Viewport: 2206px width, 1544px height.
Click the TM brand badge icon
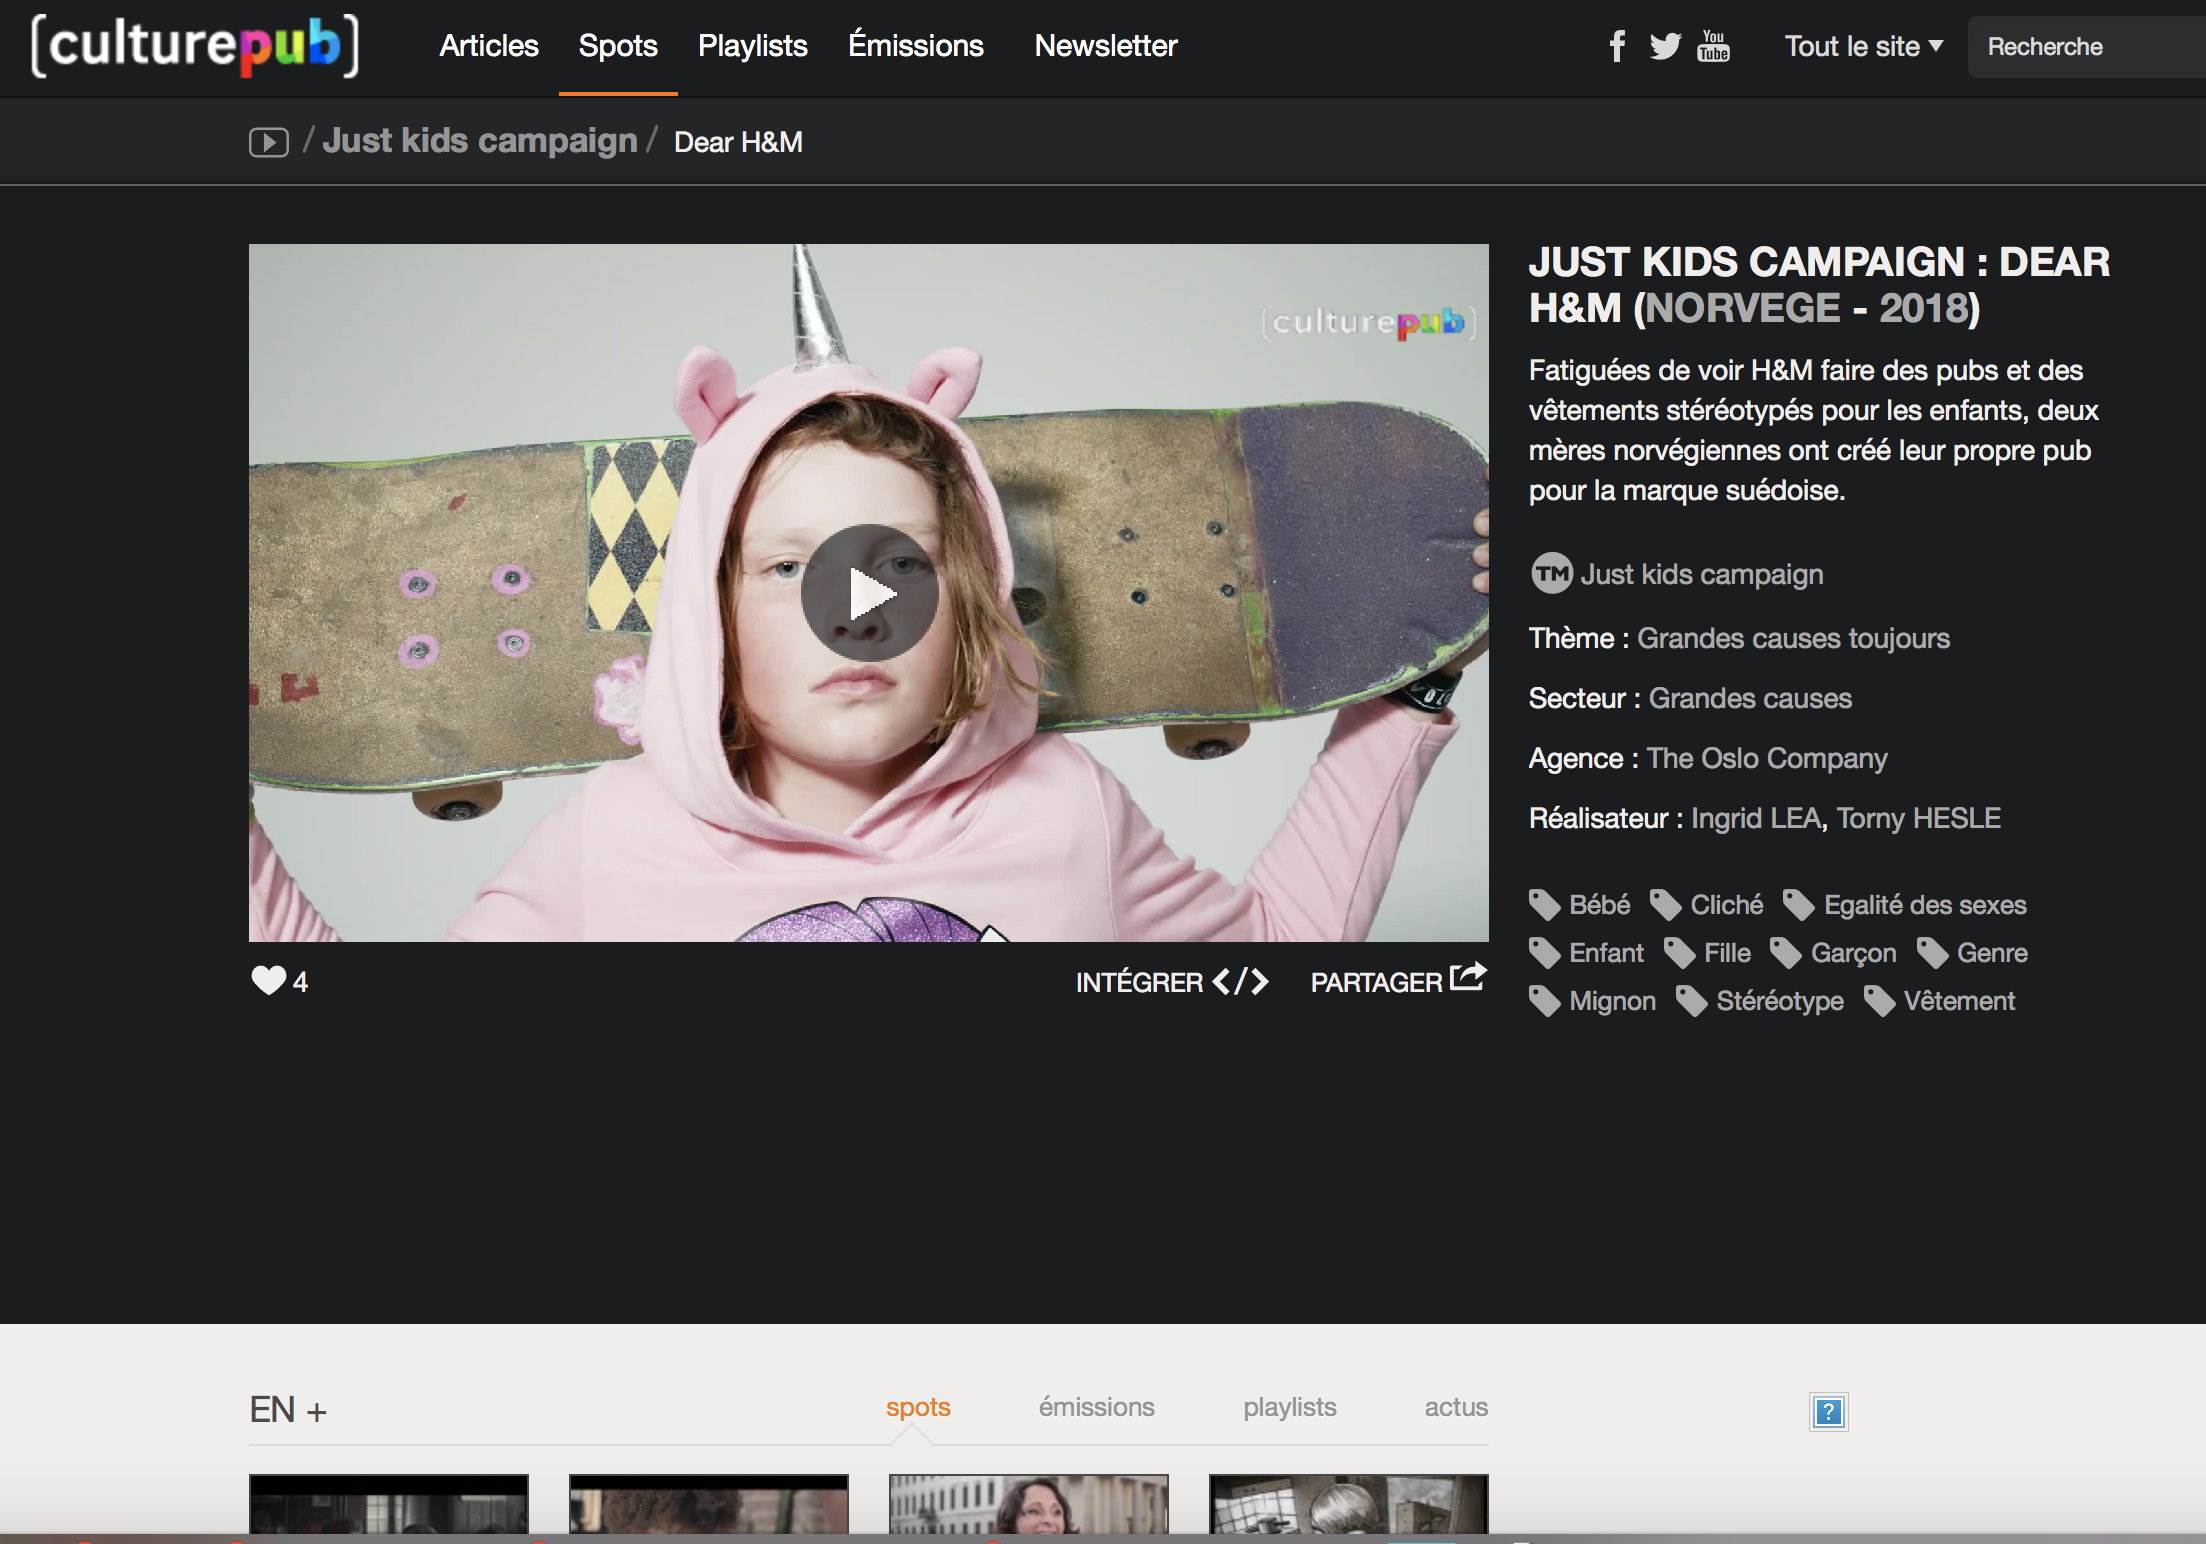pyautogui.click(x=1552, y=574)
